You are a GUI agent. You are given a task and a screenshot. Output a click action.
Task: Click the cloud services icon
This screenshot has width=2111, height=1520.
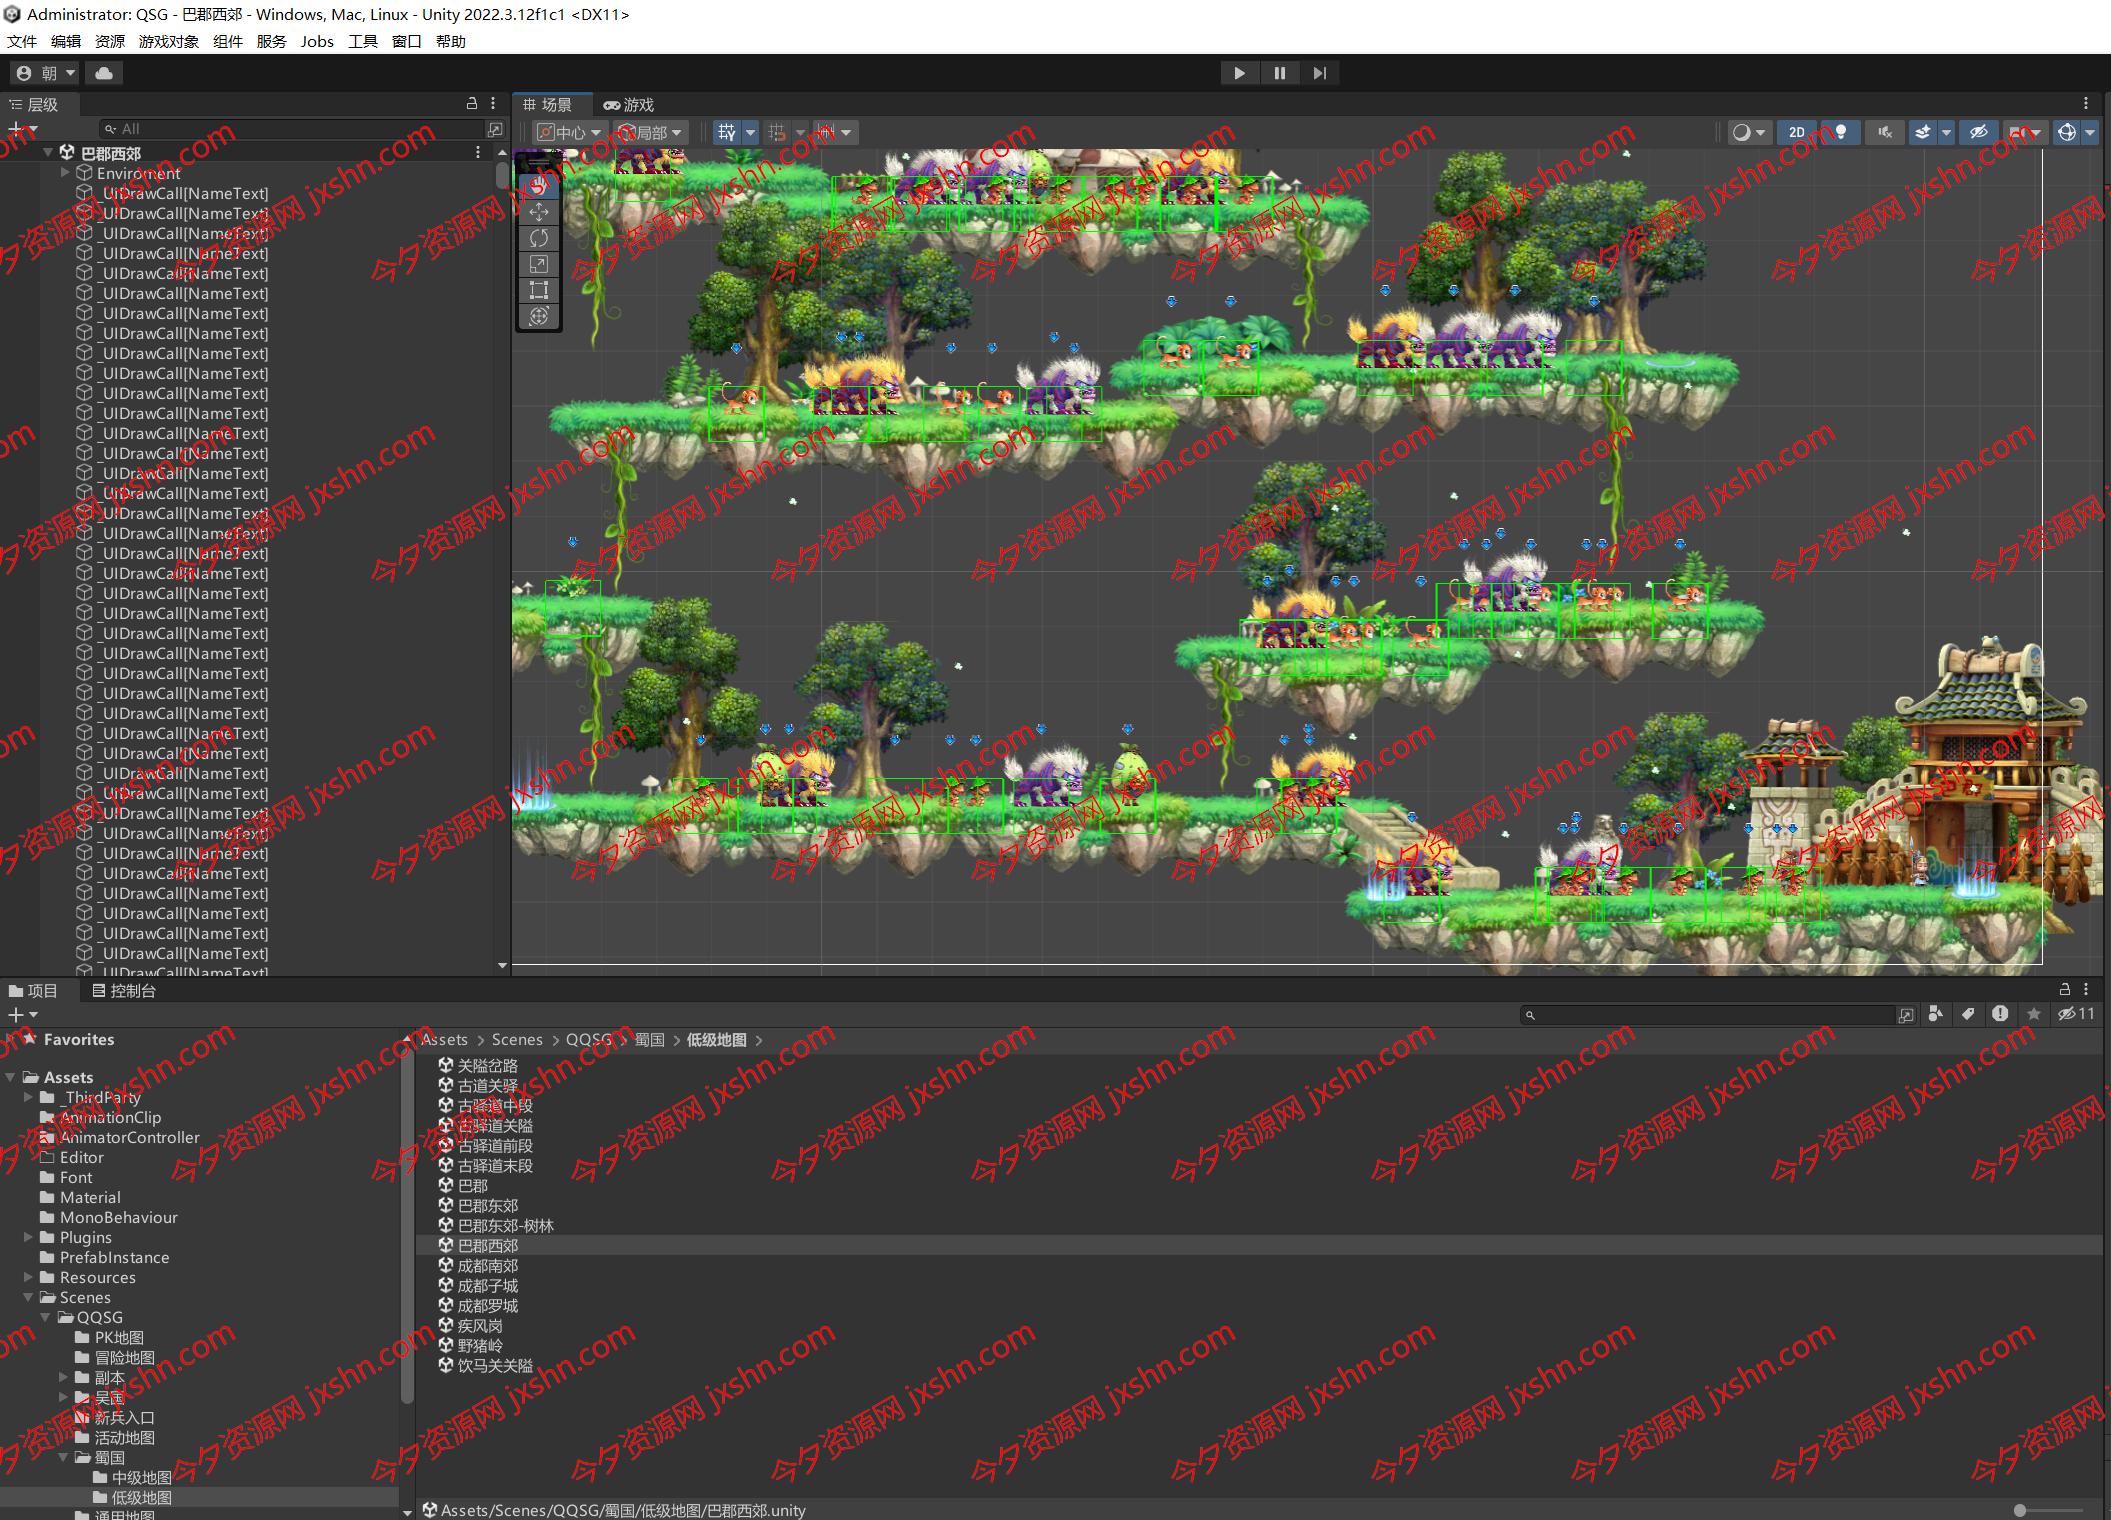tap(104, 73)
